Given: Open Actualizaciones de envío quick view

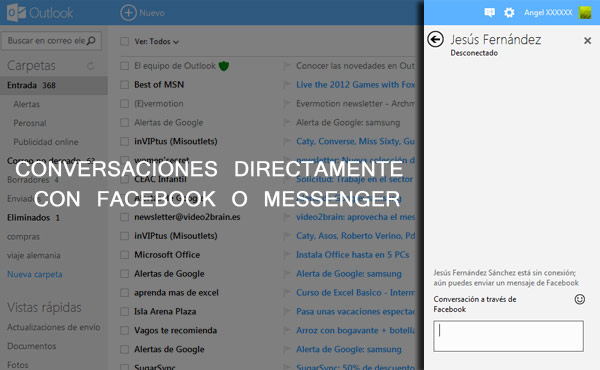Looking at the screenshot, I should coord(54,327).
